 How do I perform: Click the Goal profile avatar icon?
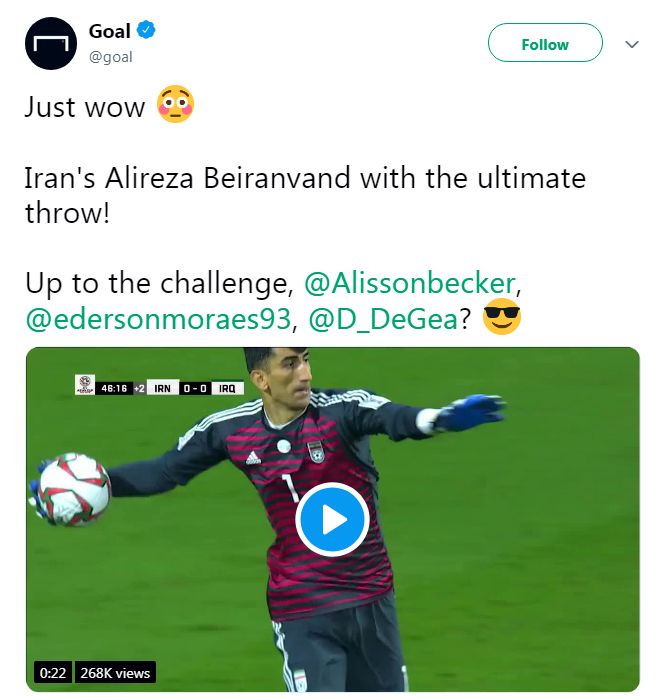[51, 43]
